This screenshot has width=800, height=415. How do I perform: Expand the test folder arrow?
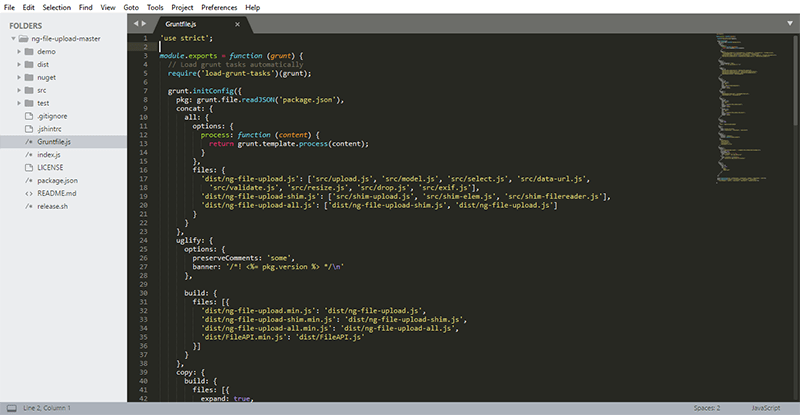tap(19, 103)
